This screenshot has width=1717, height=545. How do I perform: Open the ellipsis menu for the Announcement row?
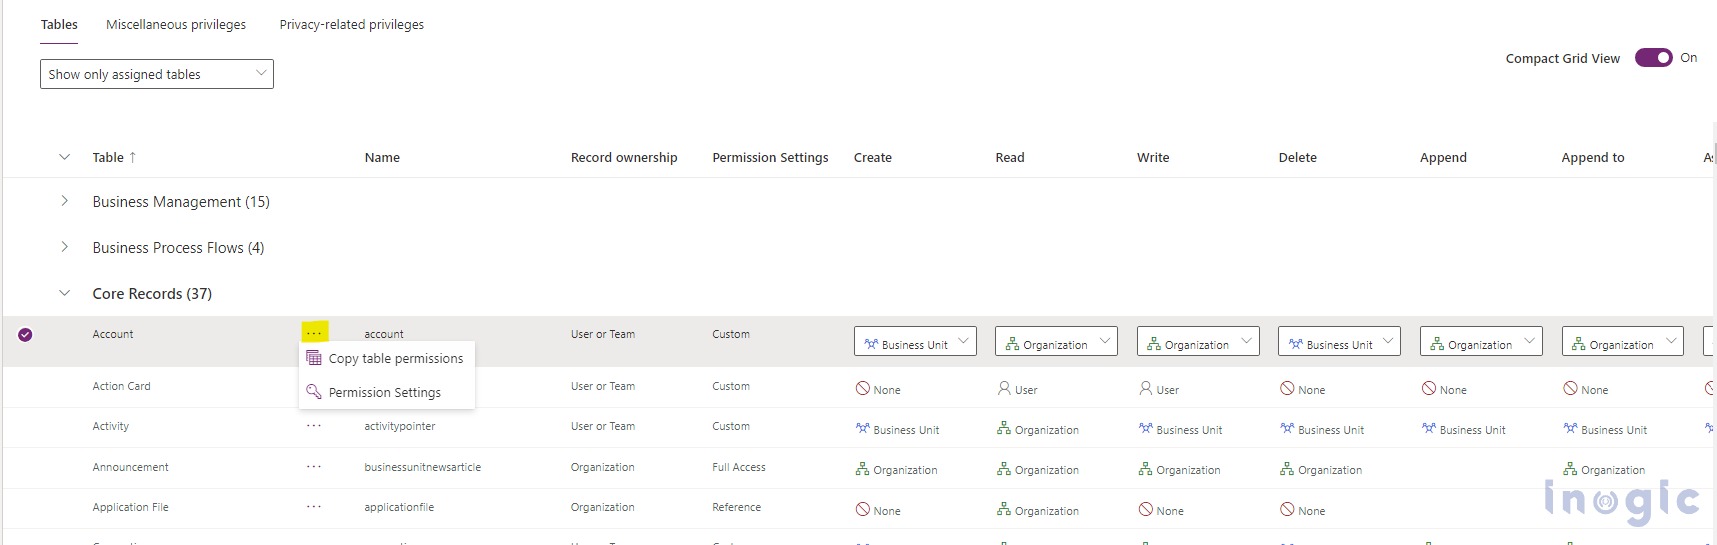click(314, 467)
